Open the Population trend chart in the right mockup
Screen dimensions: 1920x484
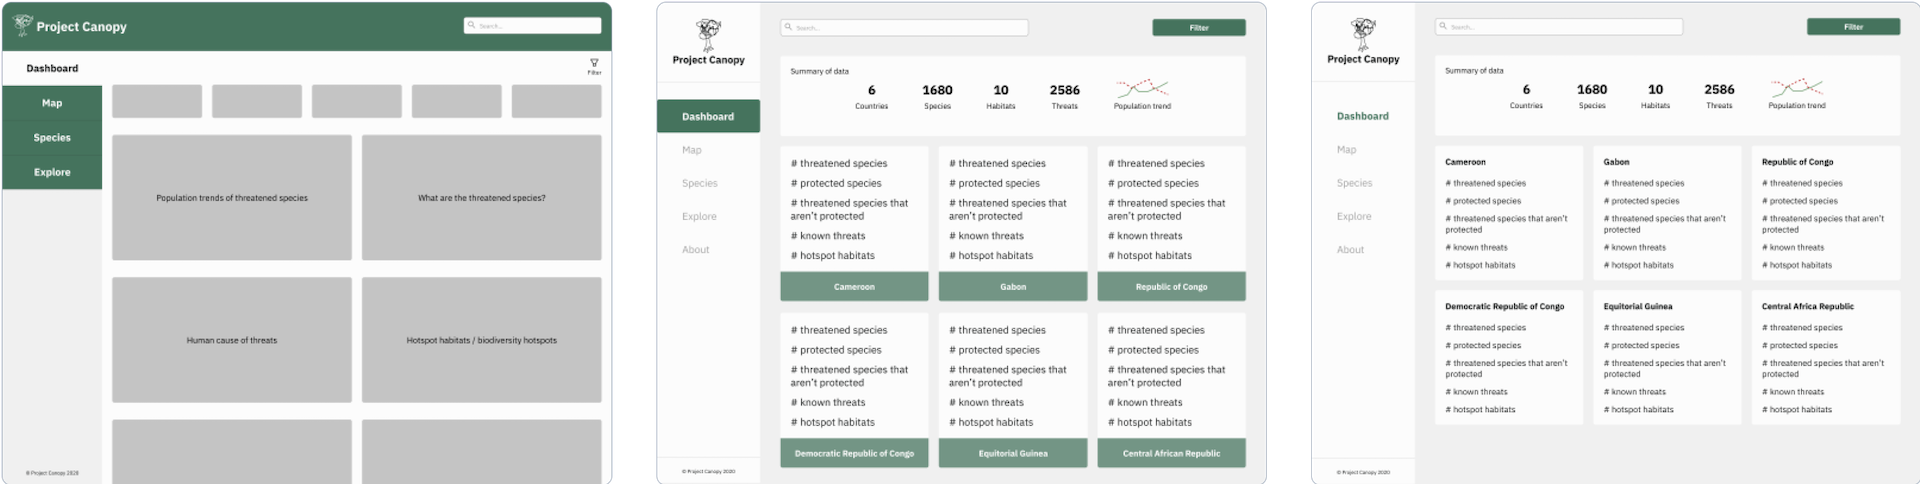[1797, 88]
